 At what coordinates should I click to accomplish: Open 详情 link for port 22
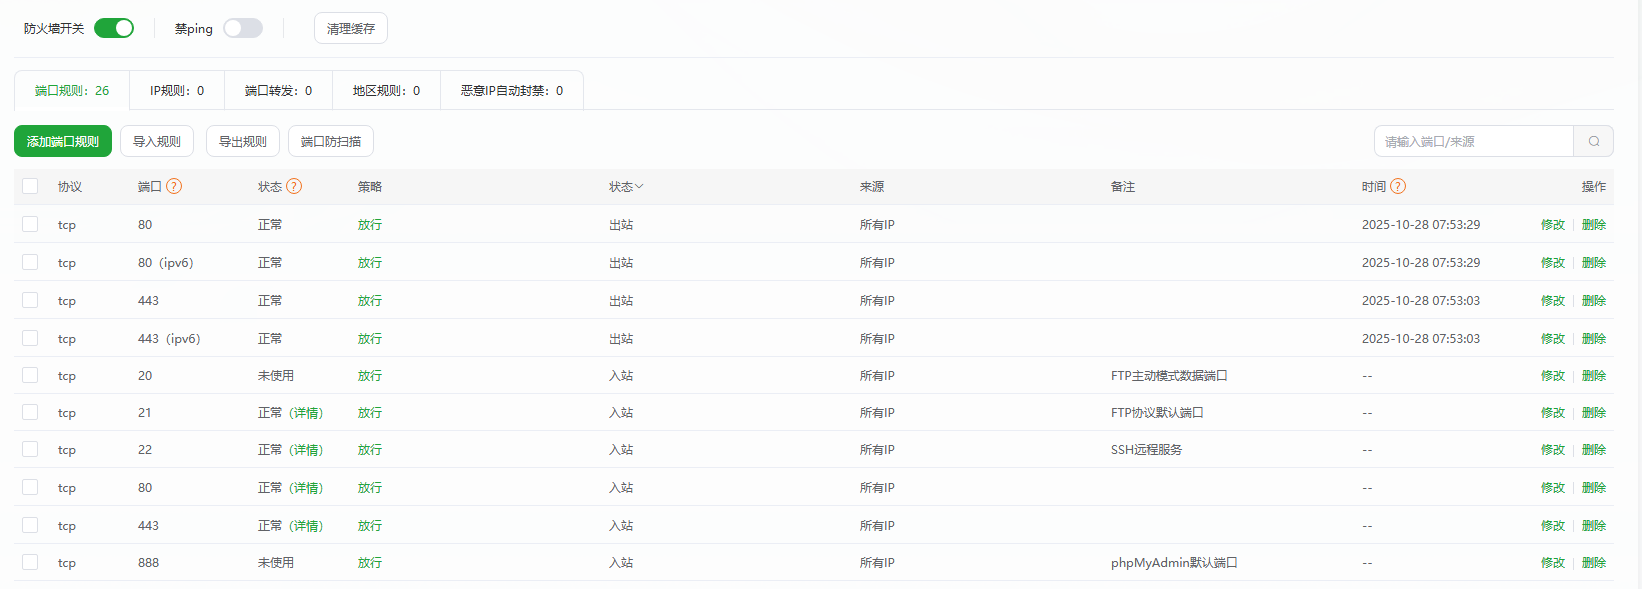(x=306, y=450)
